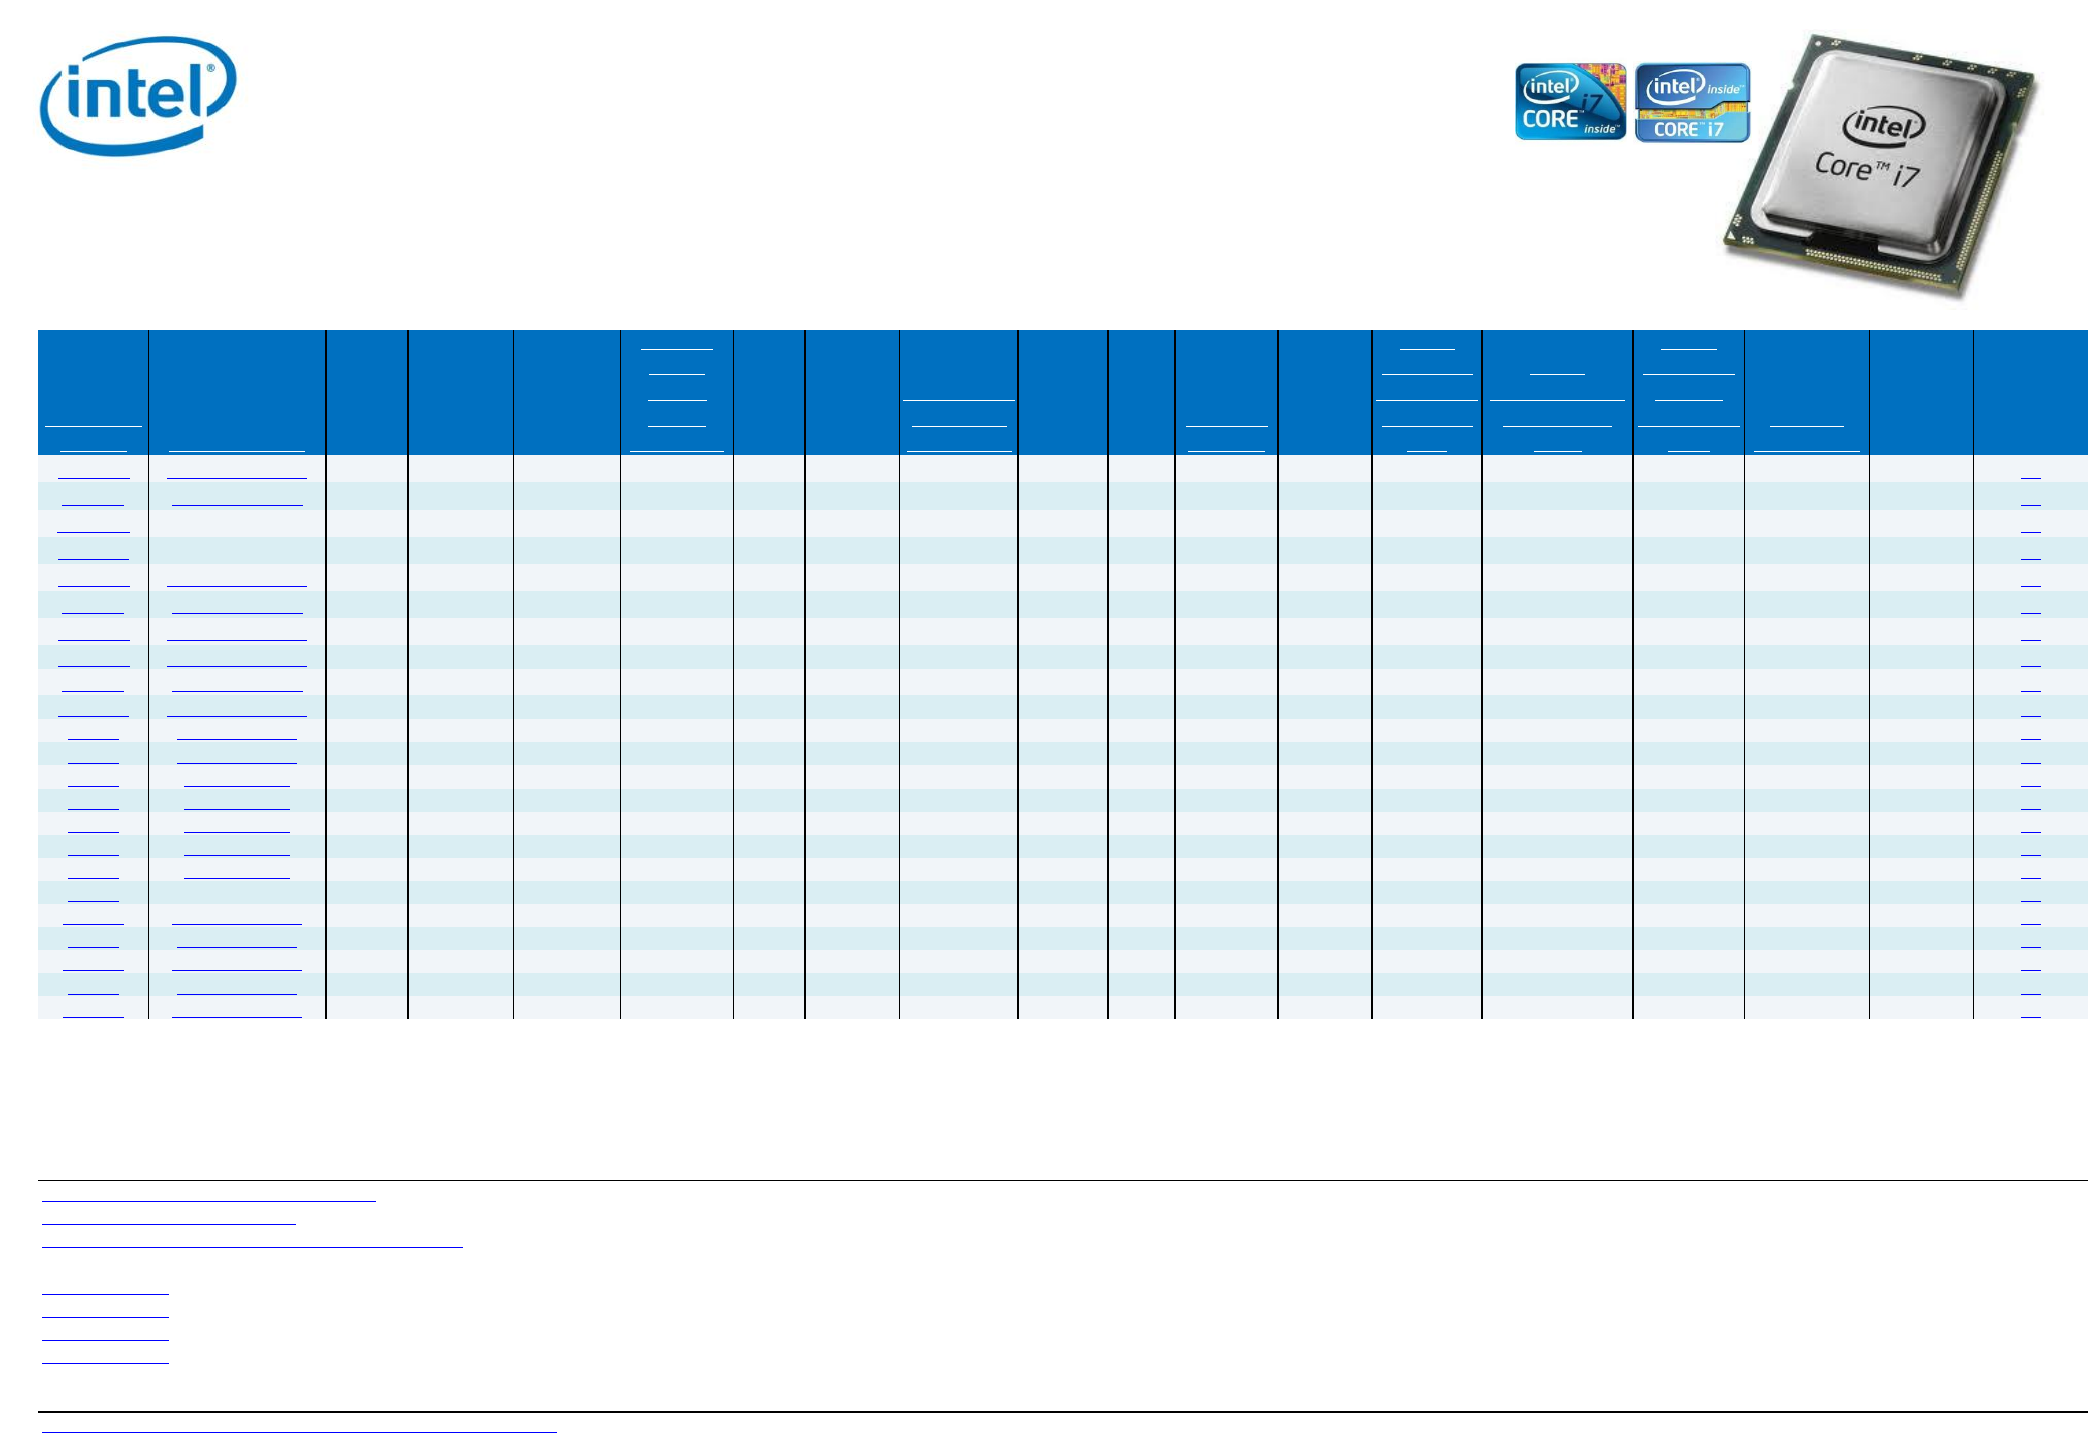The image size is (2088, 1433).
Task: Open the long link at the very page bottom
Action: tap(298, 1427)
